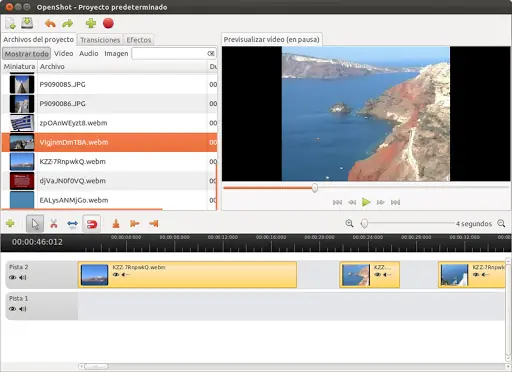
Task: Select file EALysANMjGo.webm
Action: (109, 200)
